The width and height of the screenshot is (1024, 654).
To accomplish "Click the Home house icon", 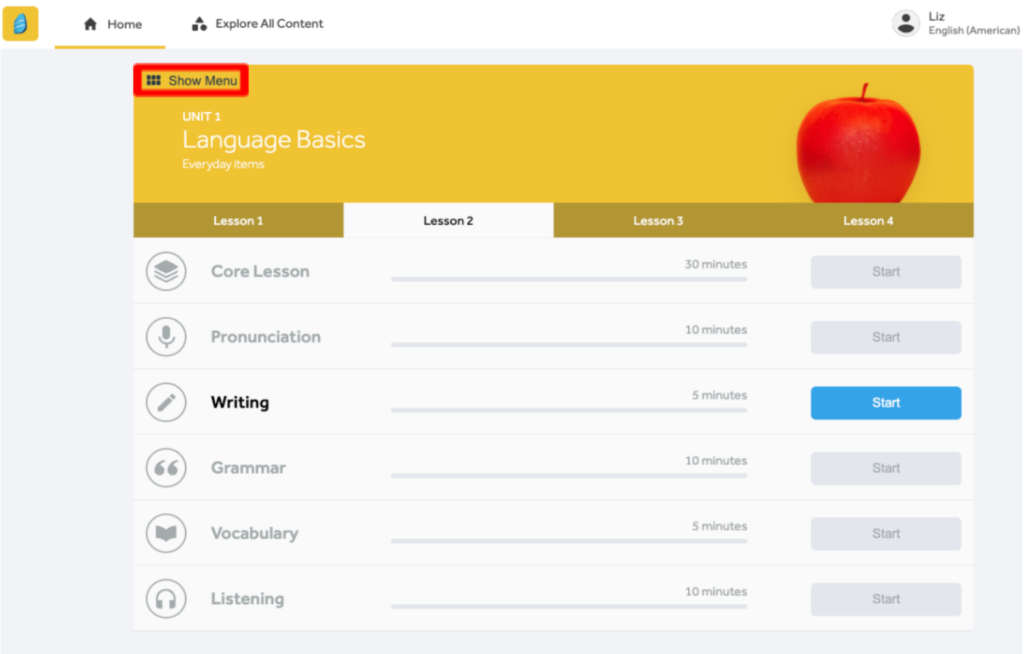I will 90,24.
